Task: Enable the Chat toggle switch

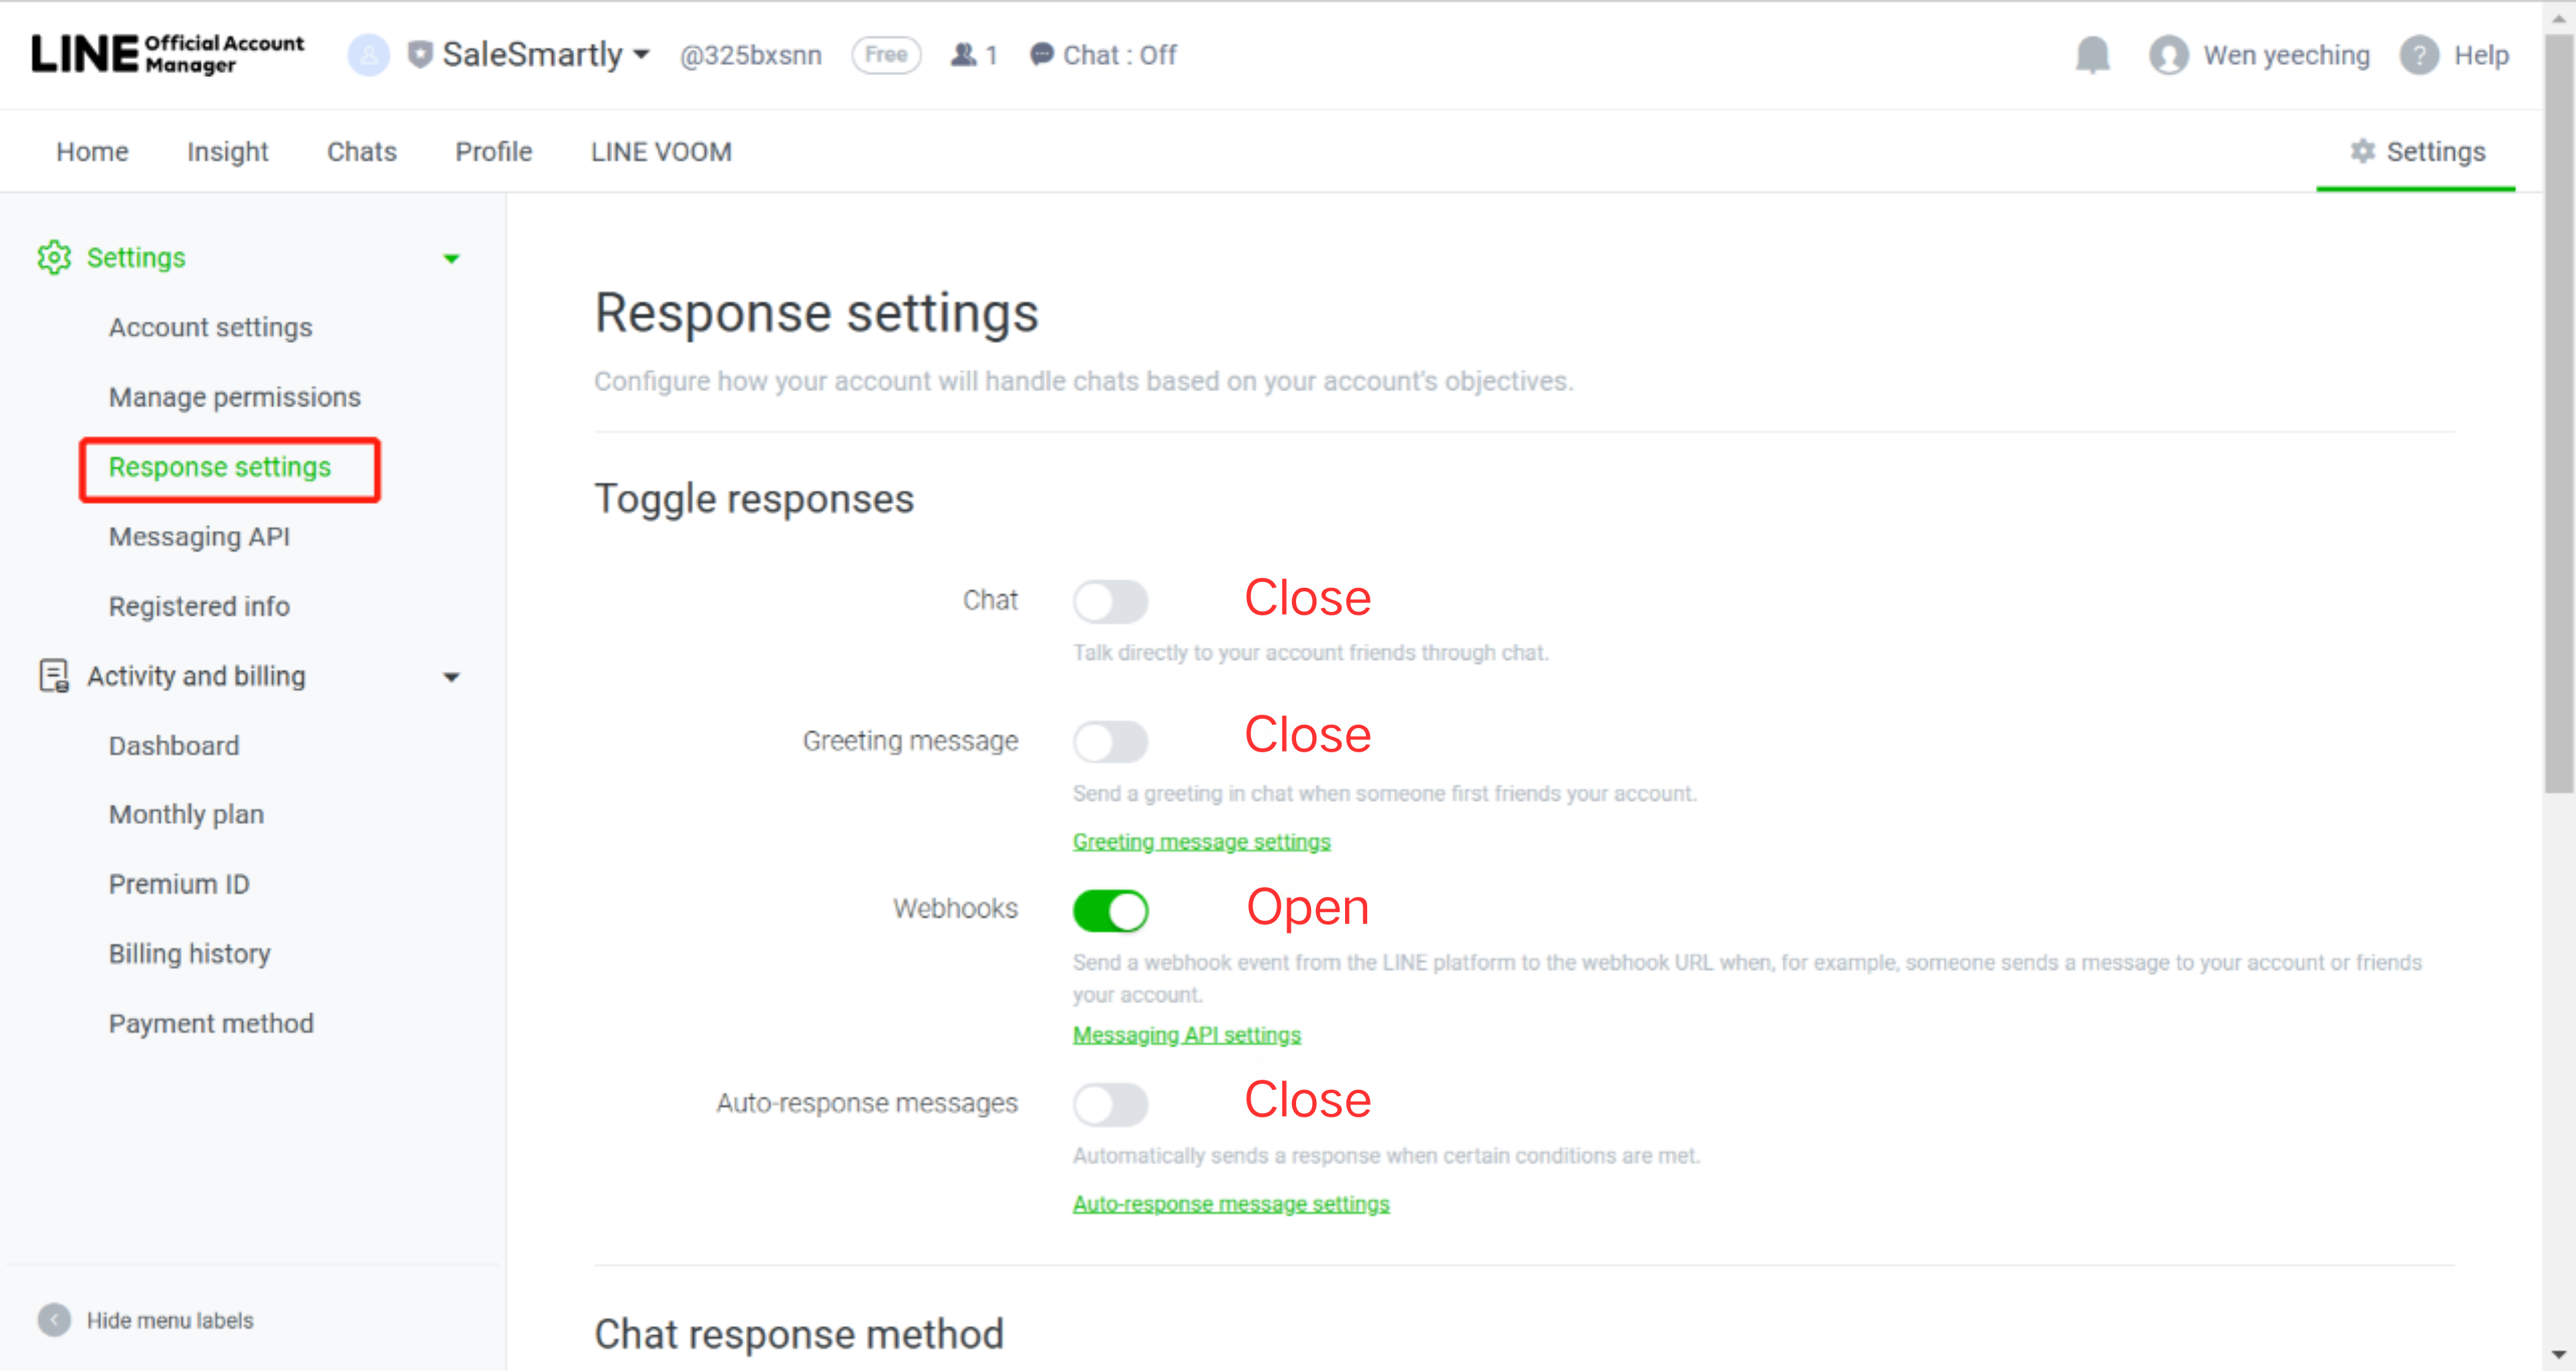Action: coord(1110,601)
